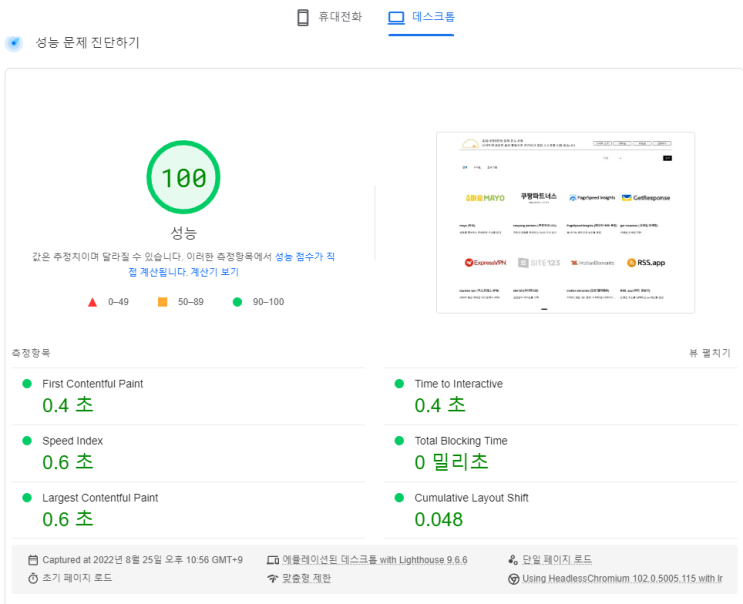Open the 계산기 보기 link
743x604 pixels.
215,272
